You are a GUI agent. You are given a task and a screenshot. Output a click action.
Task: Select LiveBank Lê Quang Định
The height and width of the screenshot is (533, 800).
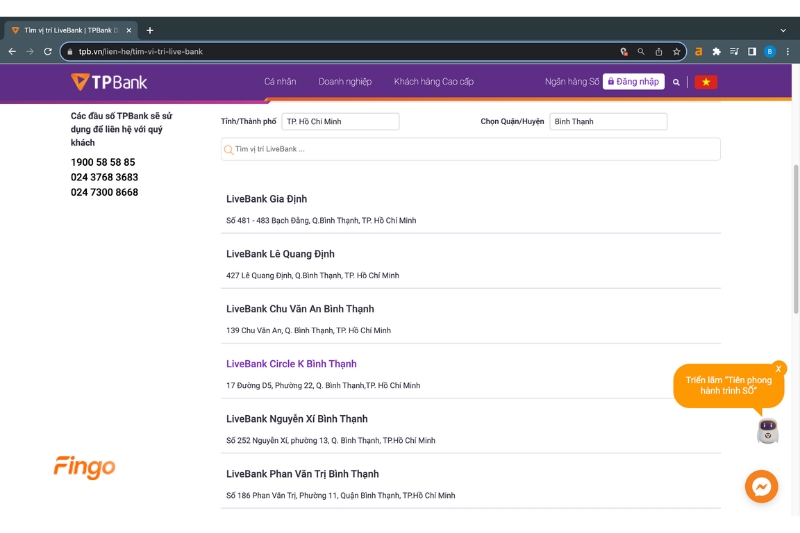point(280,254)
